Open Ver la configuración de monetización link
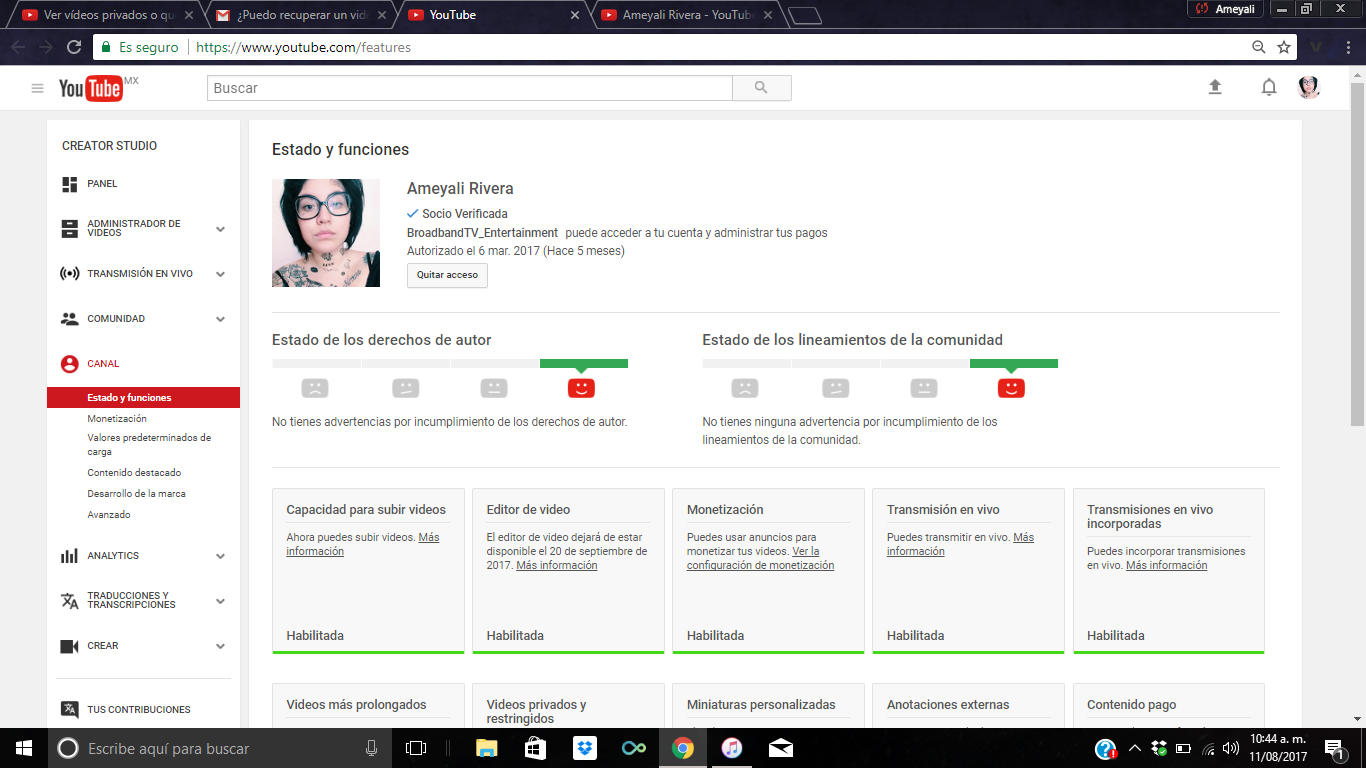 760,559
